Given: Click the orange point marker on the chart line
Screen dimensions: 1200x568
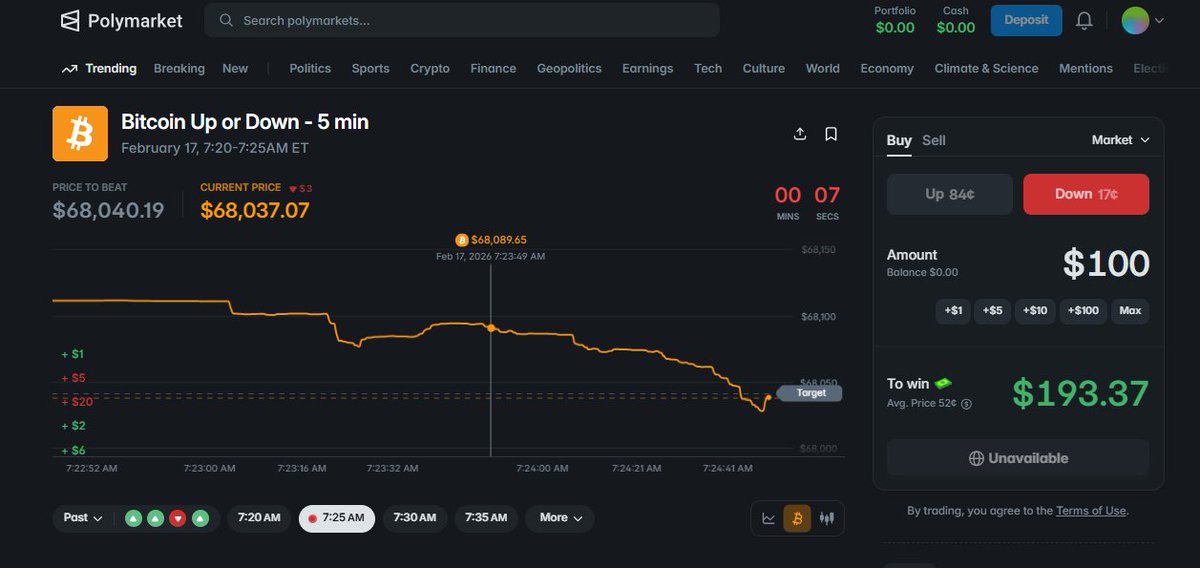Looking at the screenshot, I should tap(491, 327).
